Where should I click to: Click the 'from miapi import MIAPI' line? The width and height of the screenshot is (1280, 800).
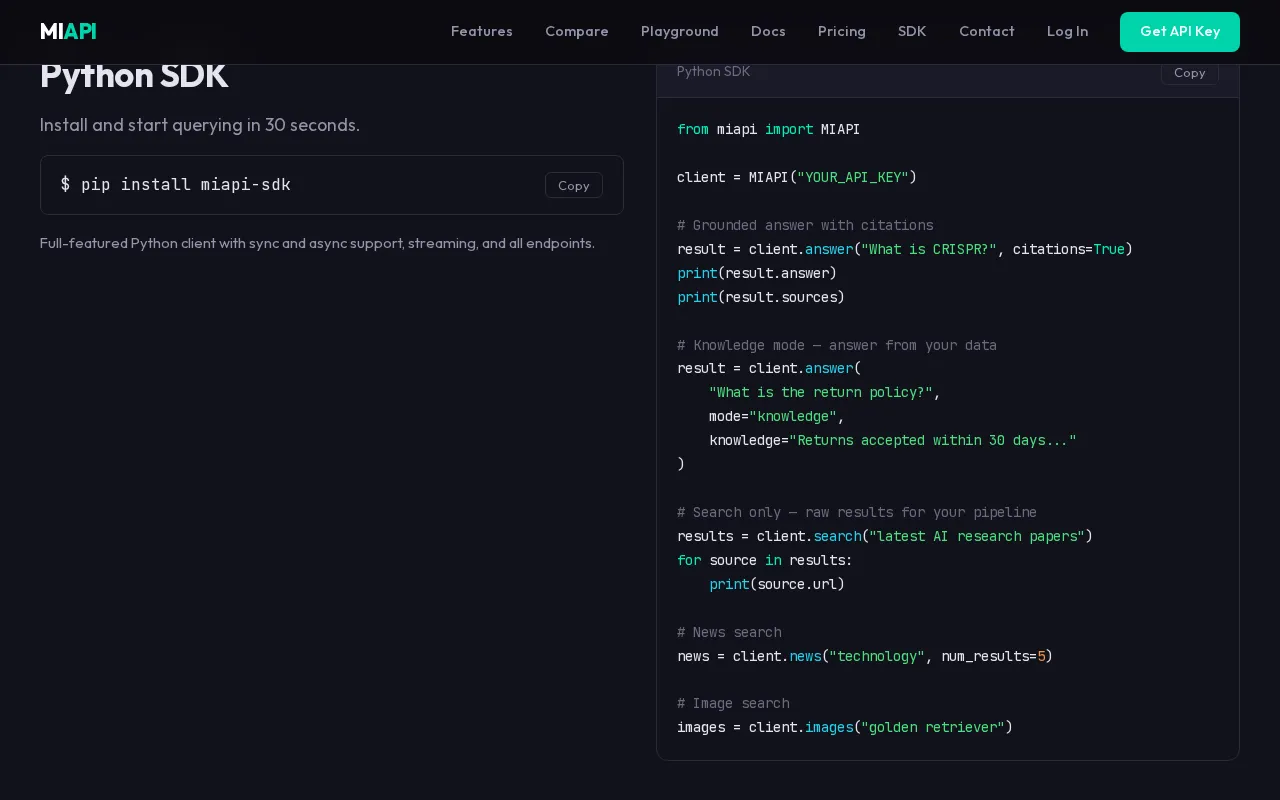[768, 129]
